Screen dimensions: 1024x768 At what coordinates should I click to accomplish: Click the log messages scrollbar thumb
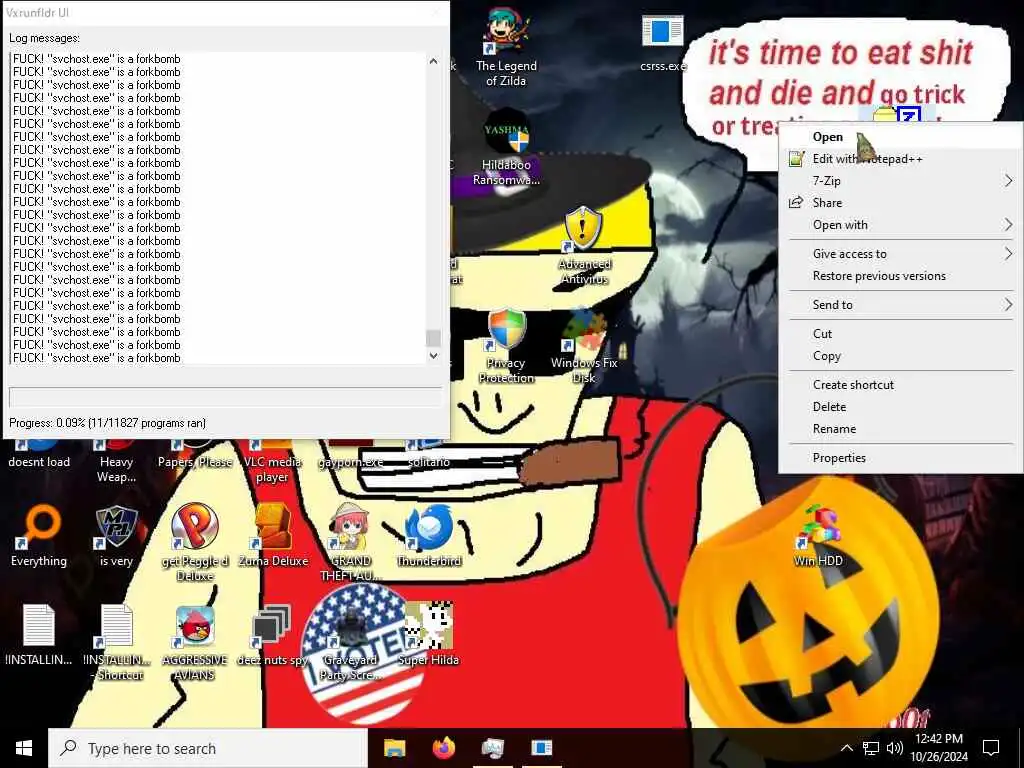[433, 338]
